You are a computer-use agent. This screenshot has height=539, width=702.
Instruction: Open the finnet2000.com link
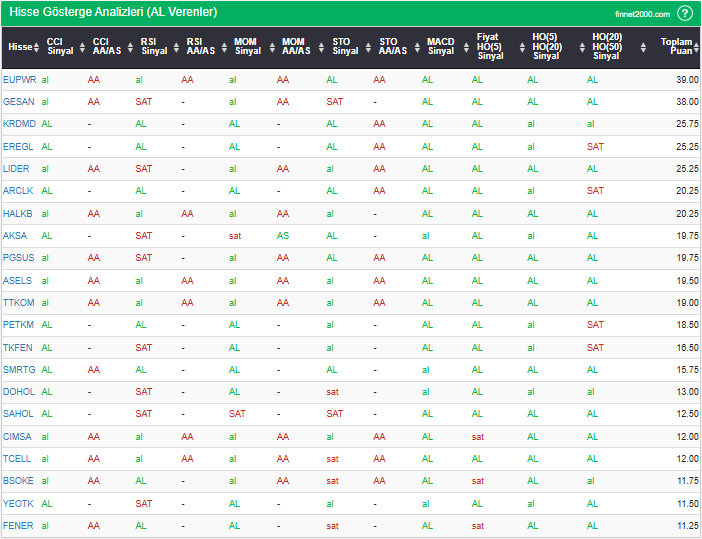tap(643, 13)
